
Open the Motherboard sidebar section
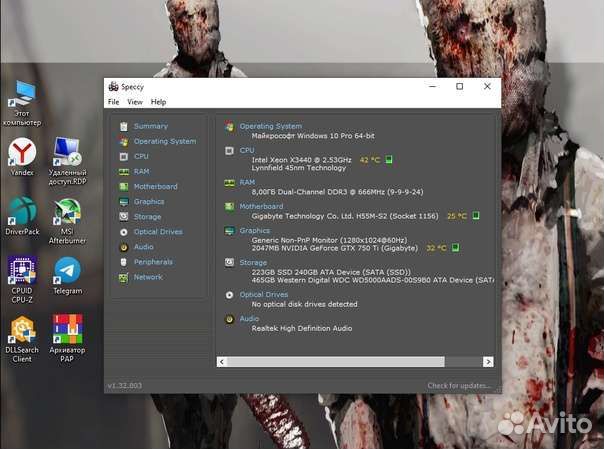pos(155,186)
